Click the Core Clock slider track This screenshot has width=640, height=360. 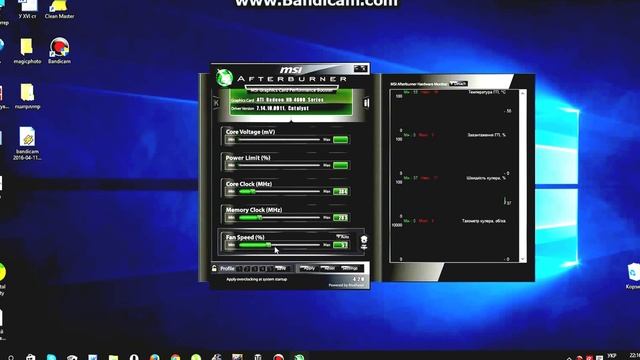[x=279, y=191]
